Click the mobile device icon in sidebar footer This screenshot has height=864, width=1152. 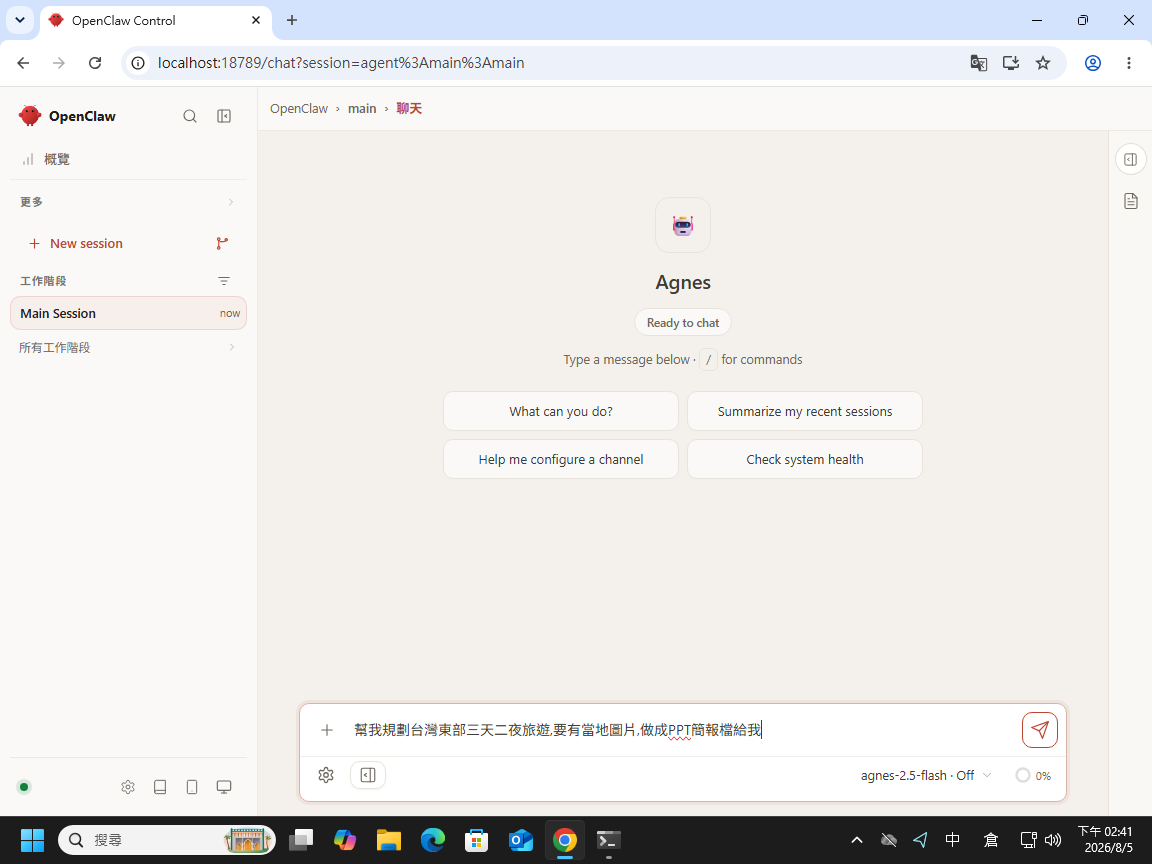192,787
